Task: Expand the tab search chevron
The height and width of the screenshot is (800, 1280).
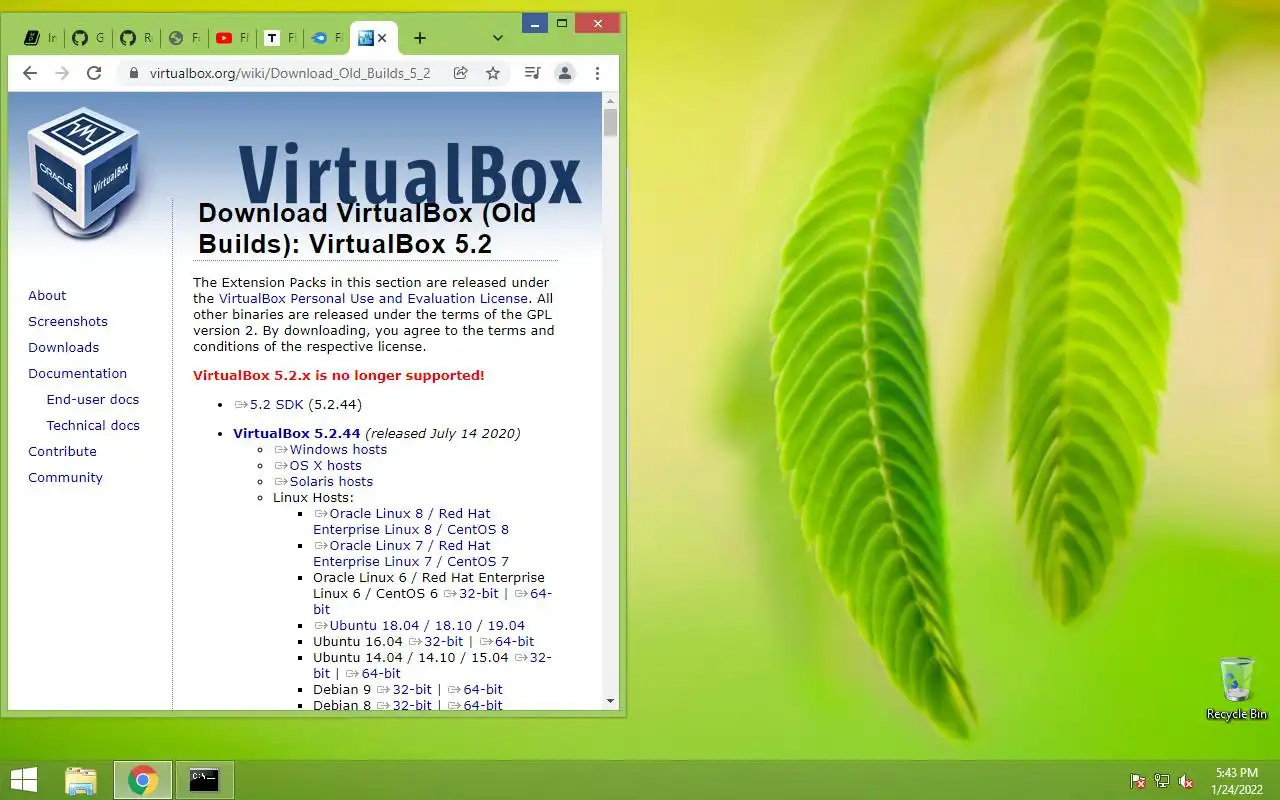Action: 498,38
